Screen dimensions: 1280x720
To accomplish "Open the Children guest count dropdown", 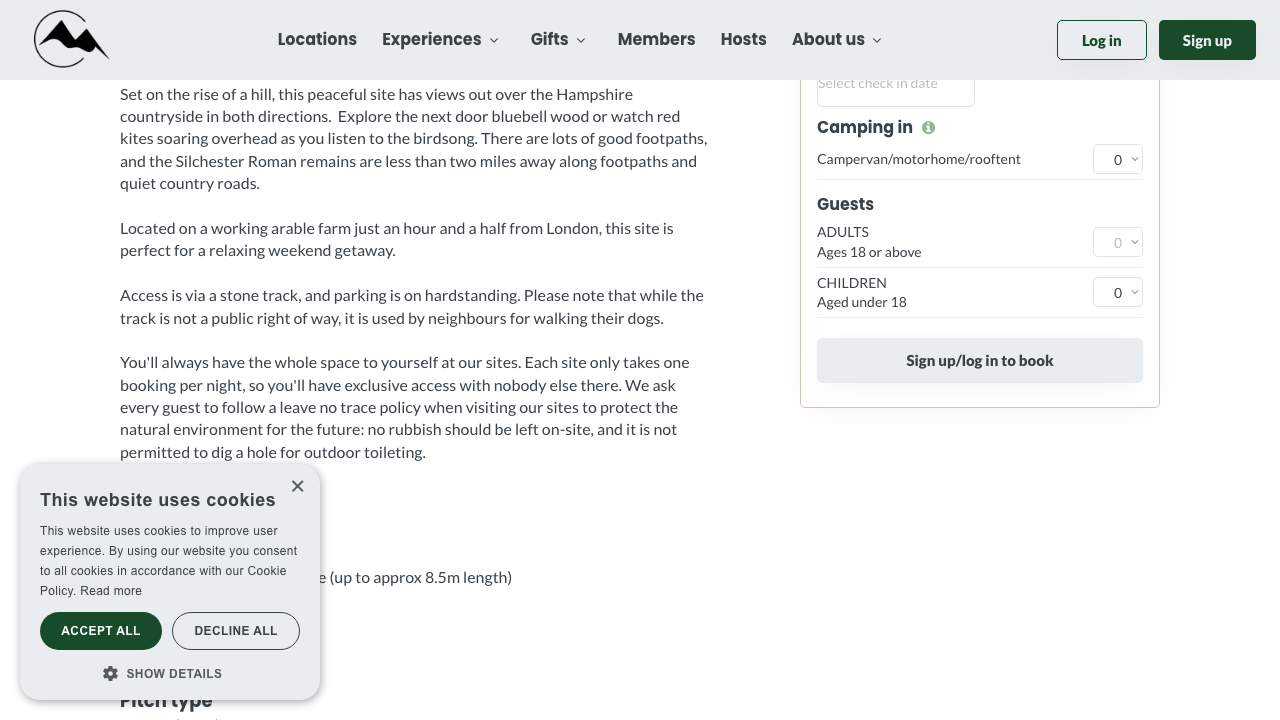I will (1117, 293).
